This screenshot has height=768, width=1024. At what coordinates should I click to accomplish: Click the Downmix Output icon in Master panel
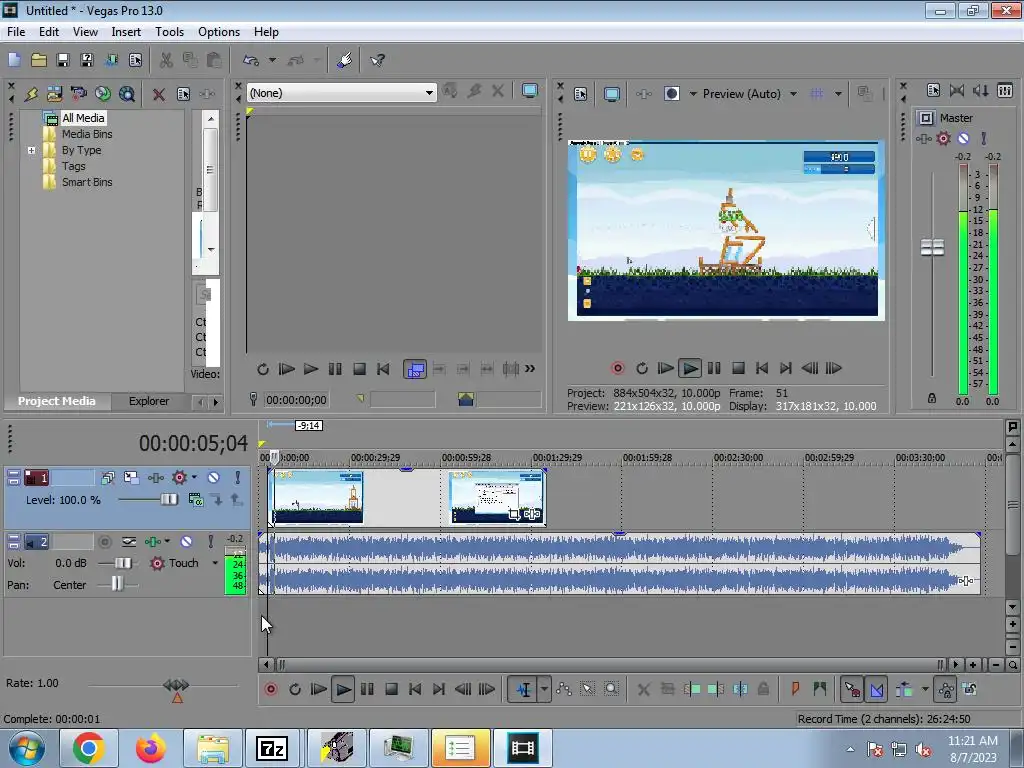pyautogui.click(x=957, y=91)
